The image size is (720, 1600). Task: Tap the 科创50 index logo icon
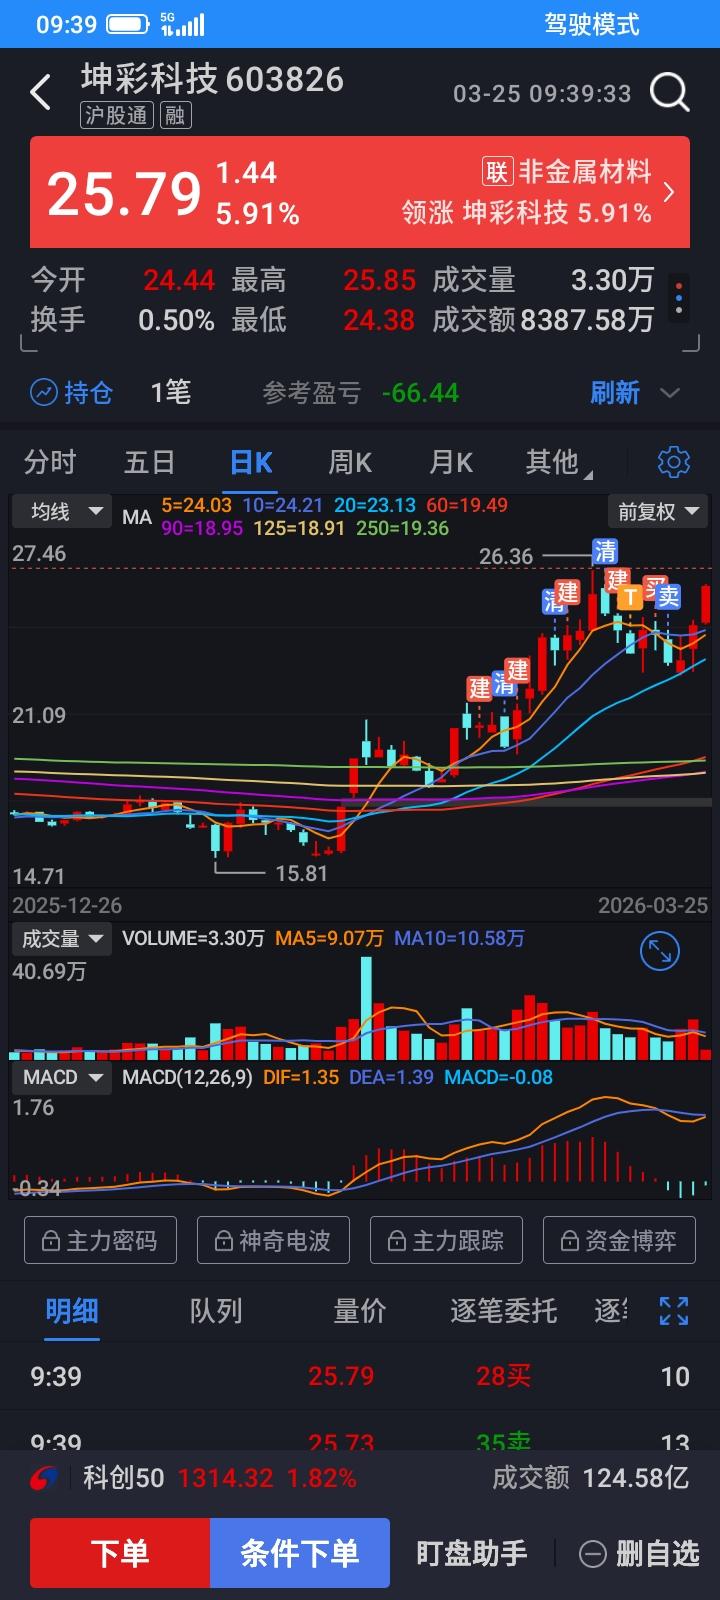pos(44,1478)
